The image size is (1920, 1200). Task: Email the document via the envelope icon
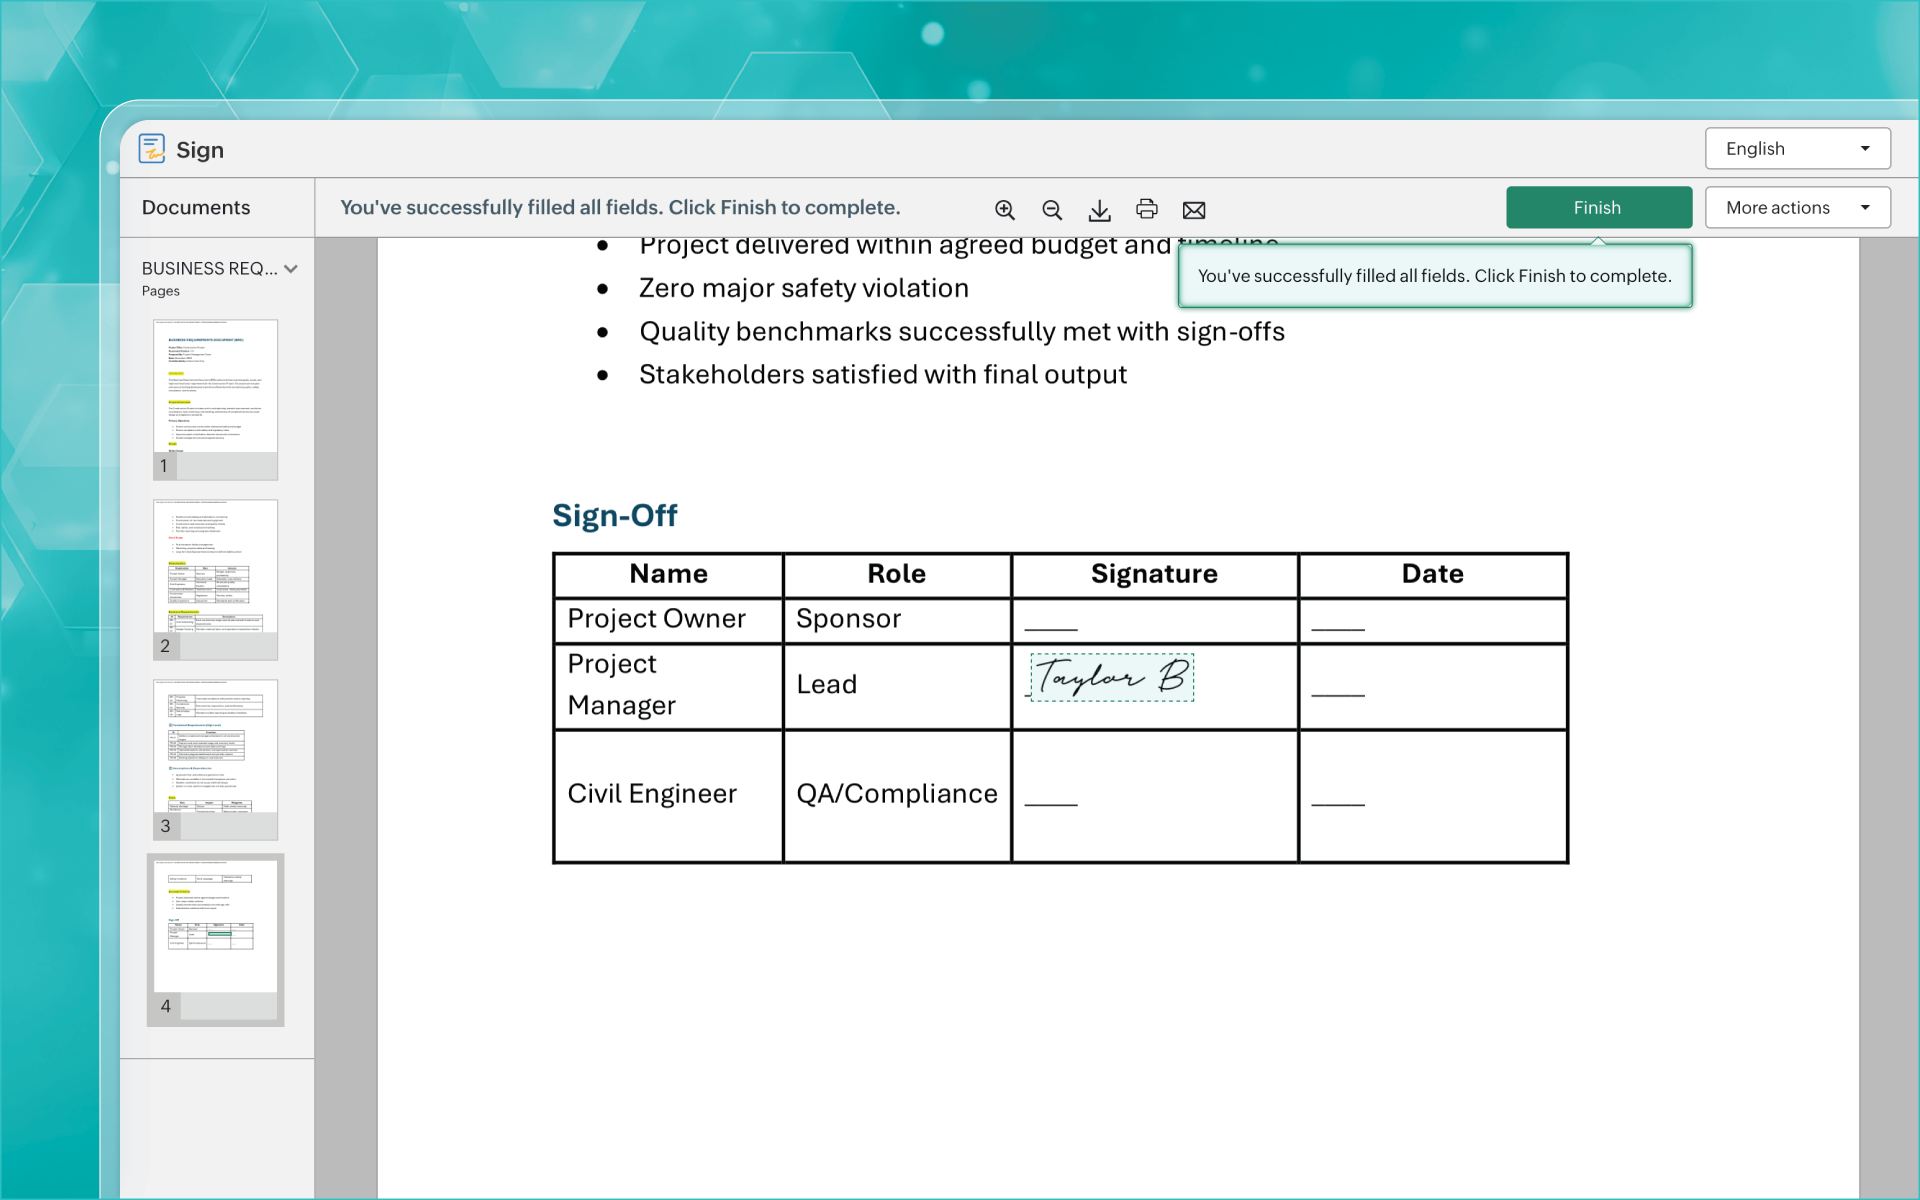pos(1194,210)
